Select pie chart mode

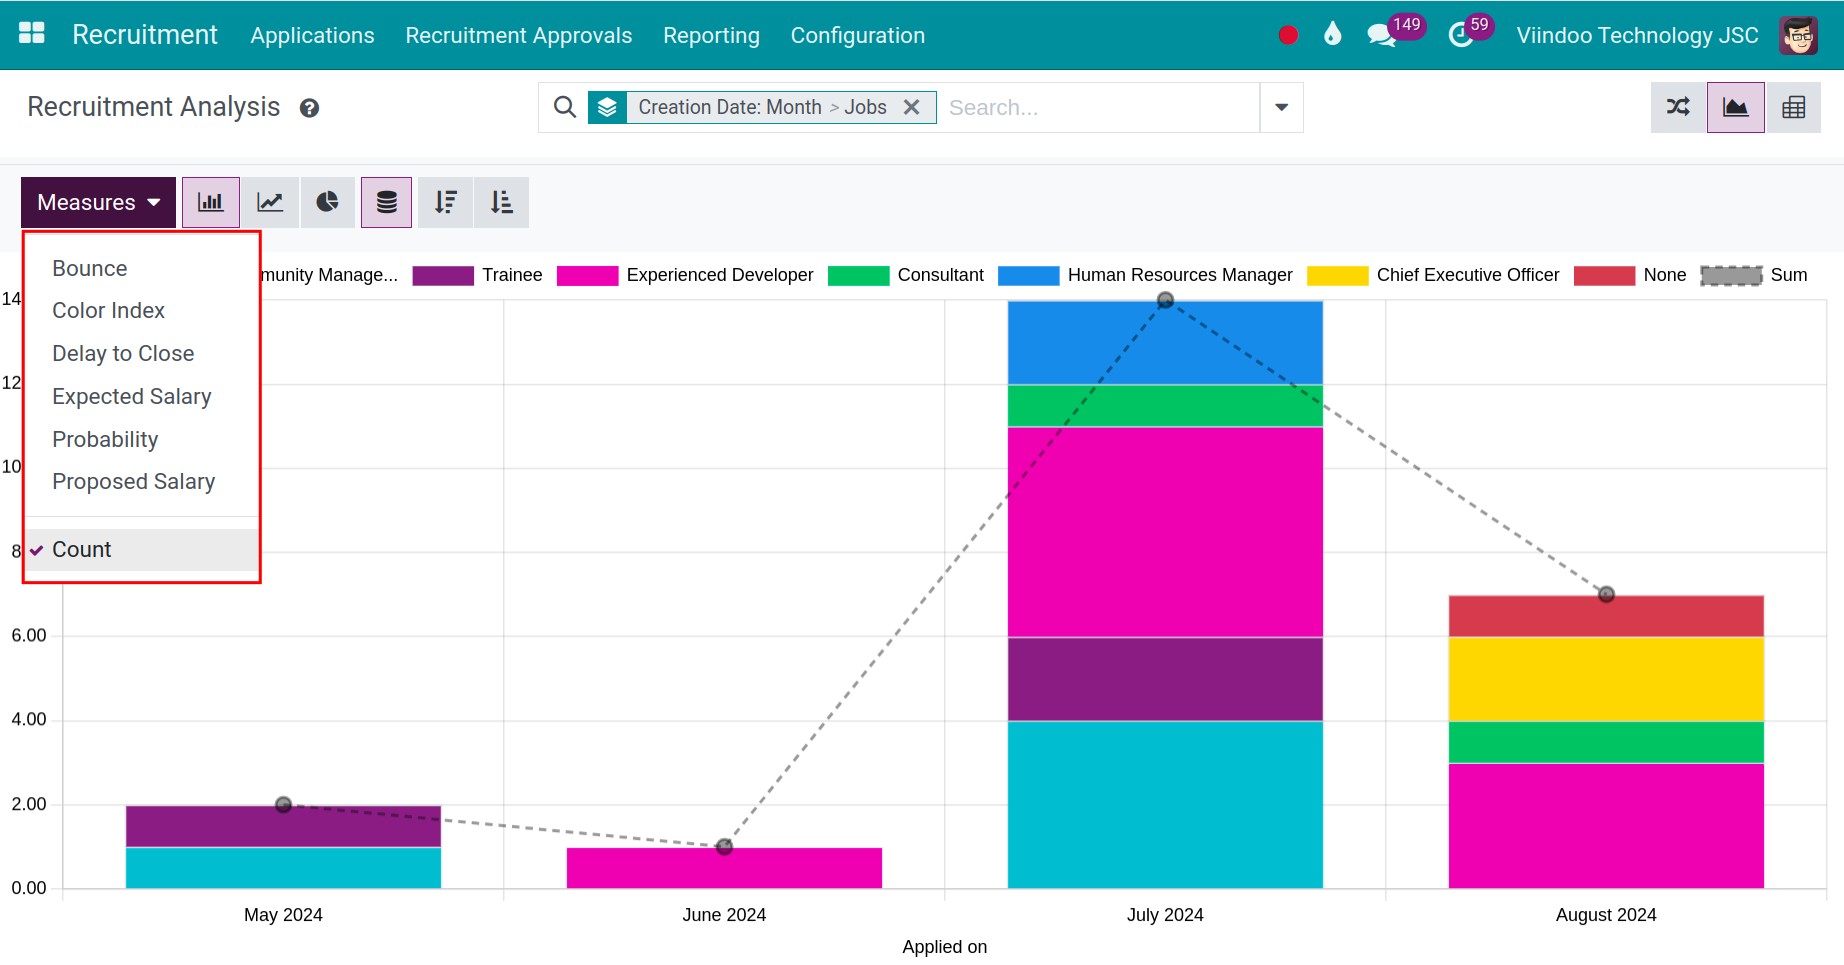click(x=328, y=202)
